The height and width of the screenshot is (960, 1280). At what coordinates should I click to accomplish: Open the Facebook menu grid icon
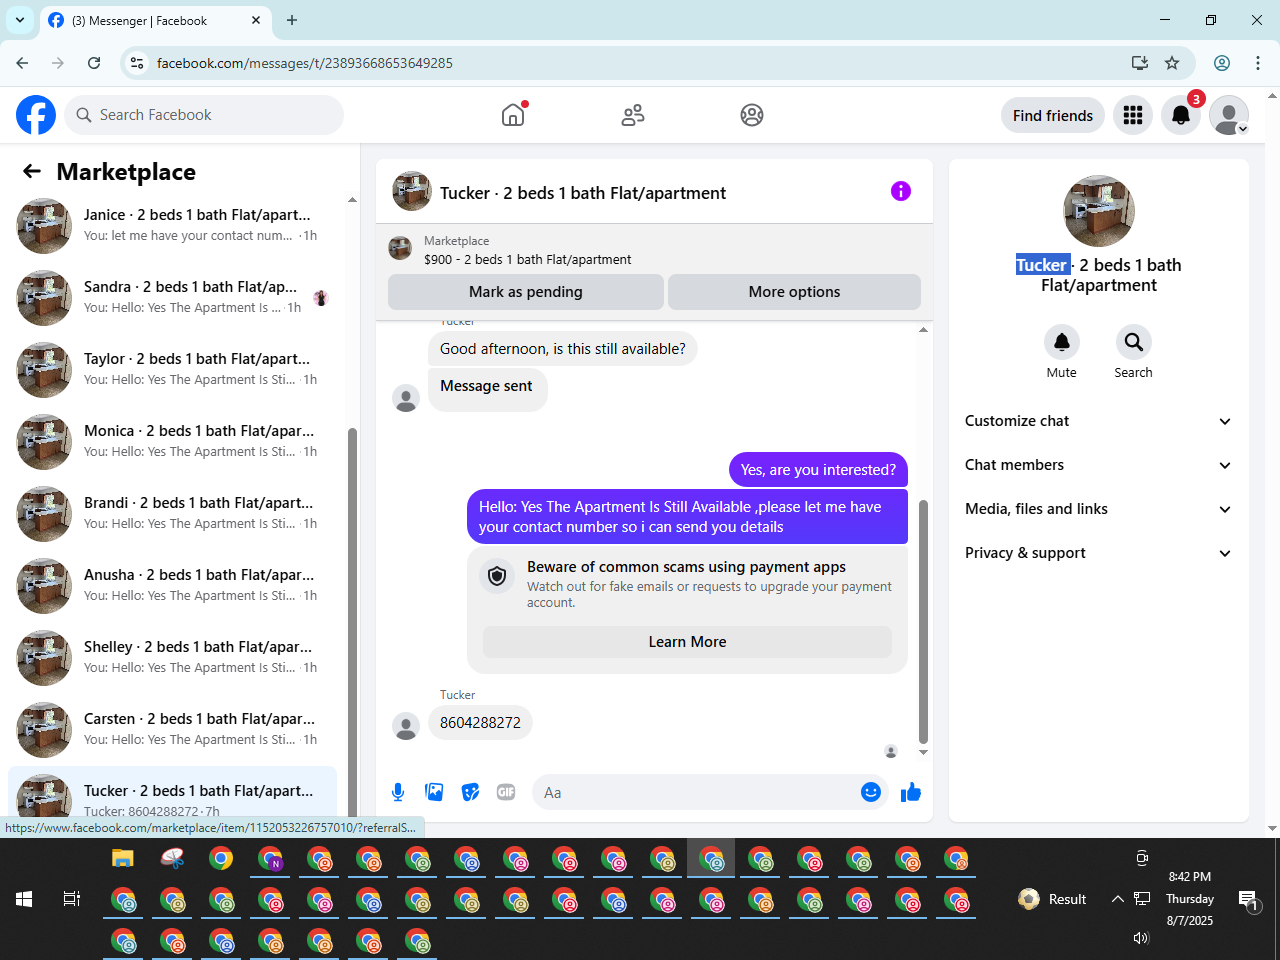click(x=1133, y=116)
